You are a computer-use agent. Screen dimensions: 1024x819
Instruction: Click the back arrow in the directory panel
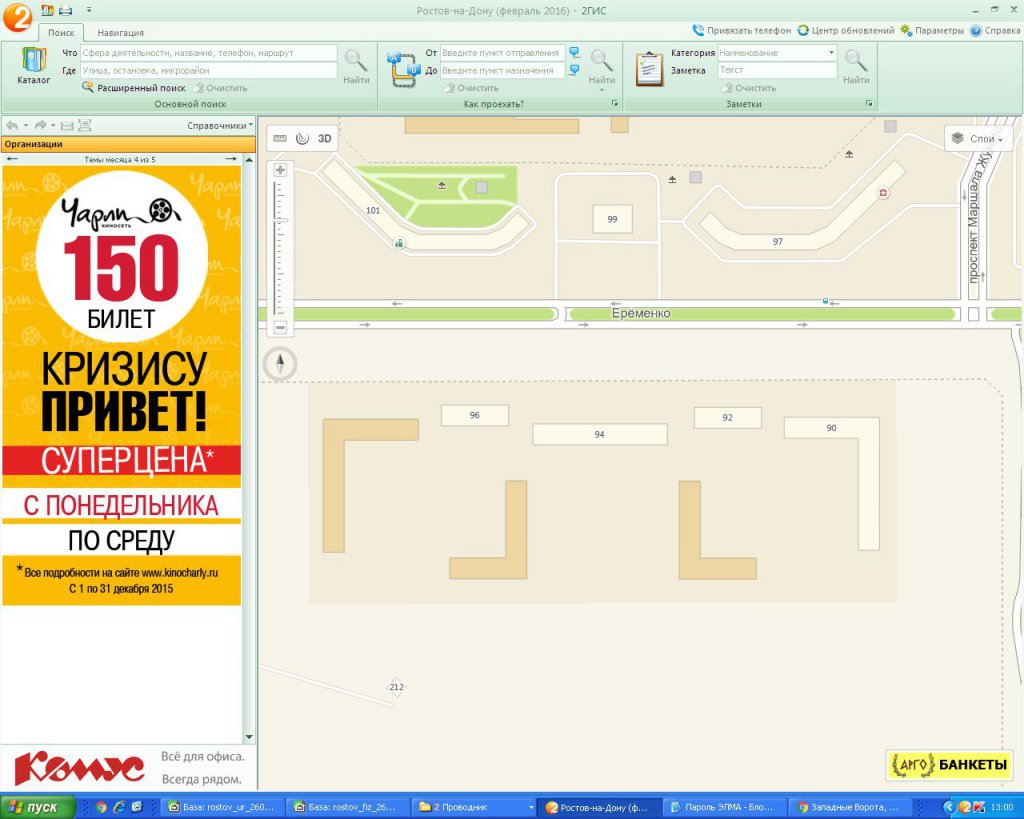[12, 125]
